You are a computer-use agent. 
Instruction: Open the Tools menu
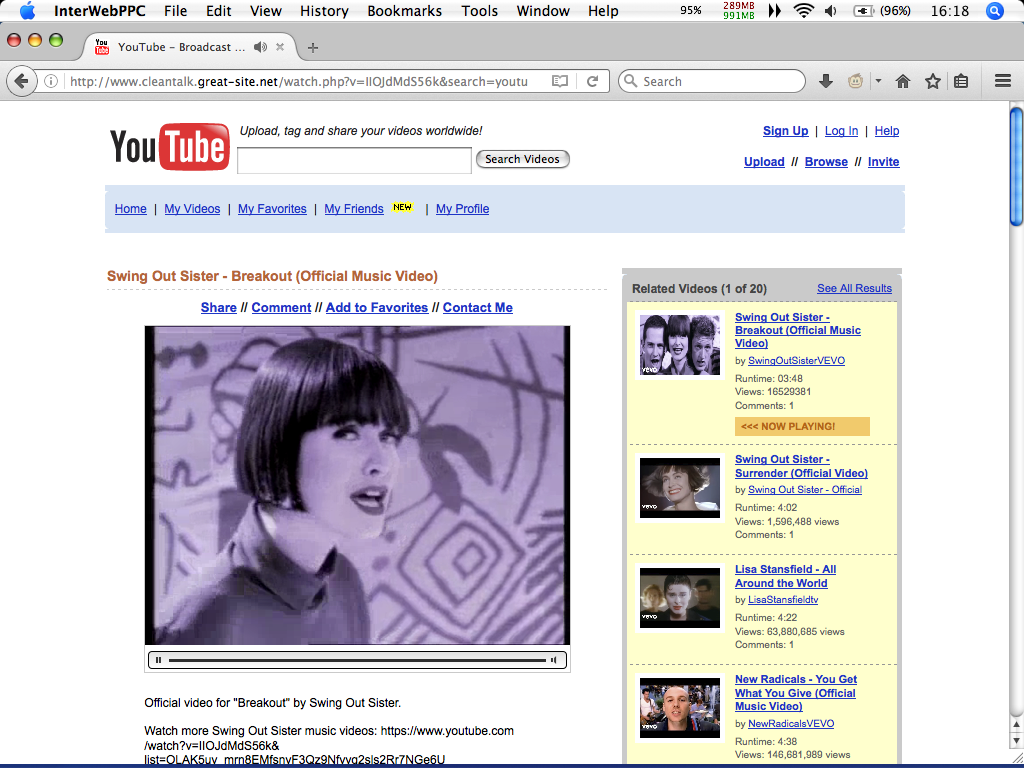coord(479,10)
